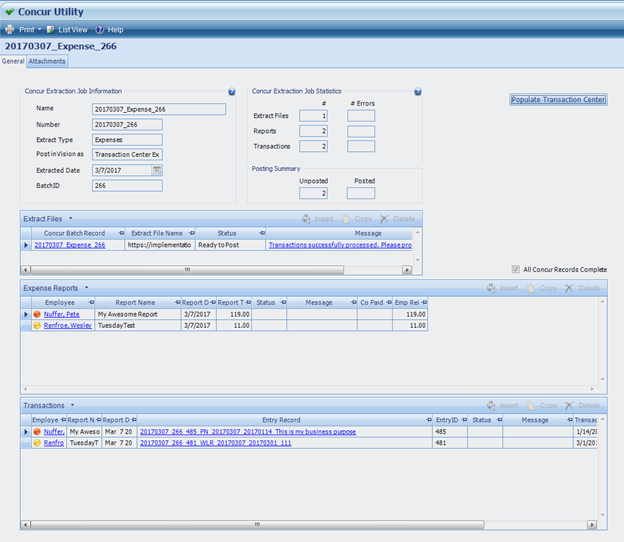The width and height of the screenshot is (624, 542).
Task: Open entry record link for EntryID 485
Action: pyautogui.click(x=248, y=431)
